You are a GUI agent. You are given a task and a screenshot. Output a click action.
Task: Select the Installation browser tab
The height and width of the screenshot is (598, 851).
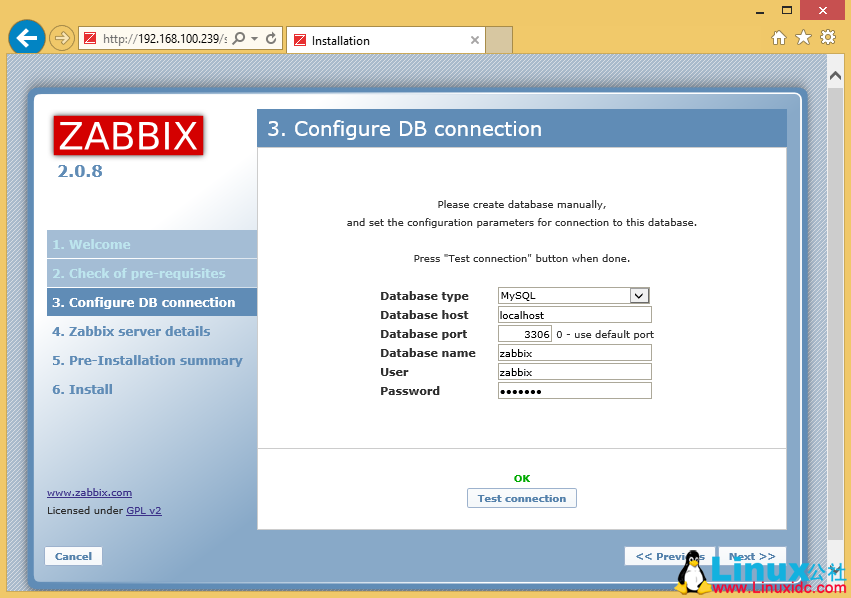[370, 41]
